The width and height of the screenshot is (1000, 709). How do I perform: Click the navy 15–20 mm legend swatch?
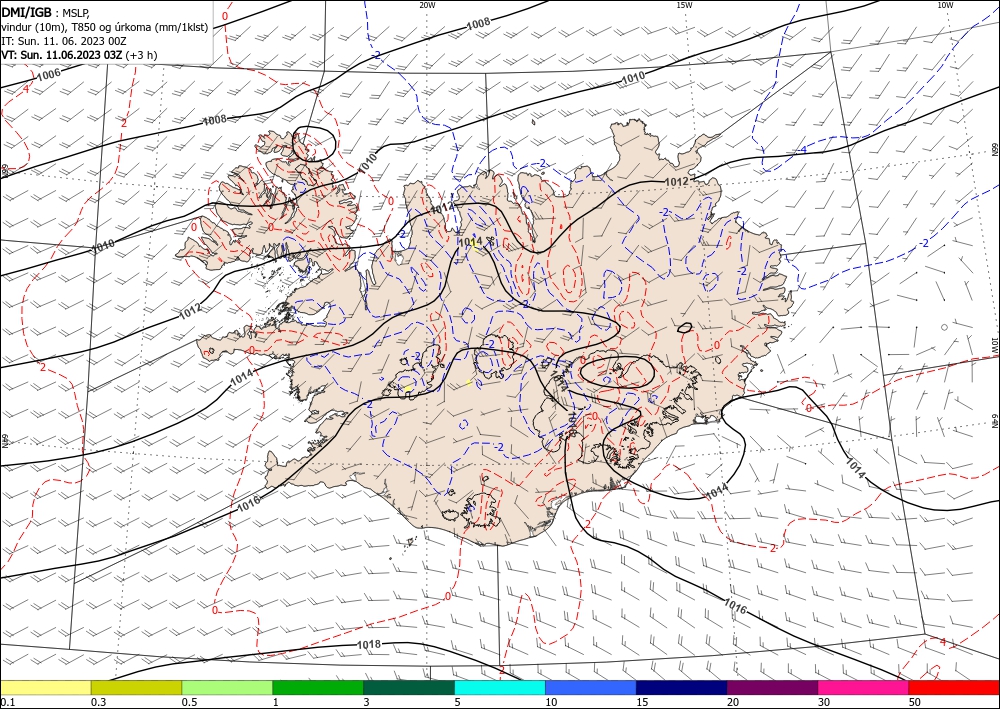pyautogui.click(x=681, y=687)
